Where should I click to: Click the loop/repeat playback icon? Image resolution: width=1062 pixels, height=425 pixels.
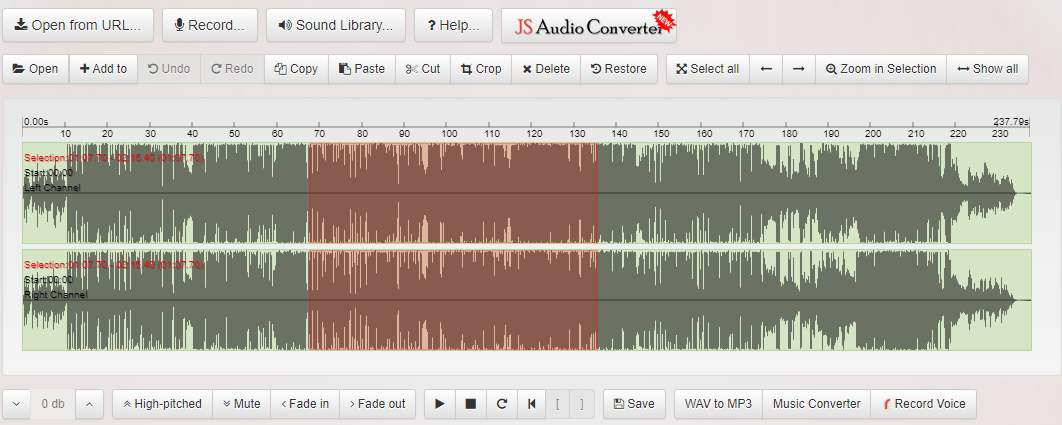click(x=501, y=404)
